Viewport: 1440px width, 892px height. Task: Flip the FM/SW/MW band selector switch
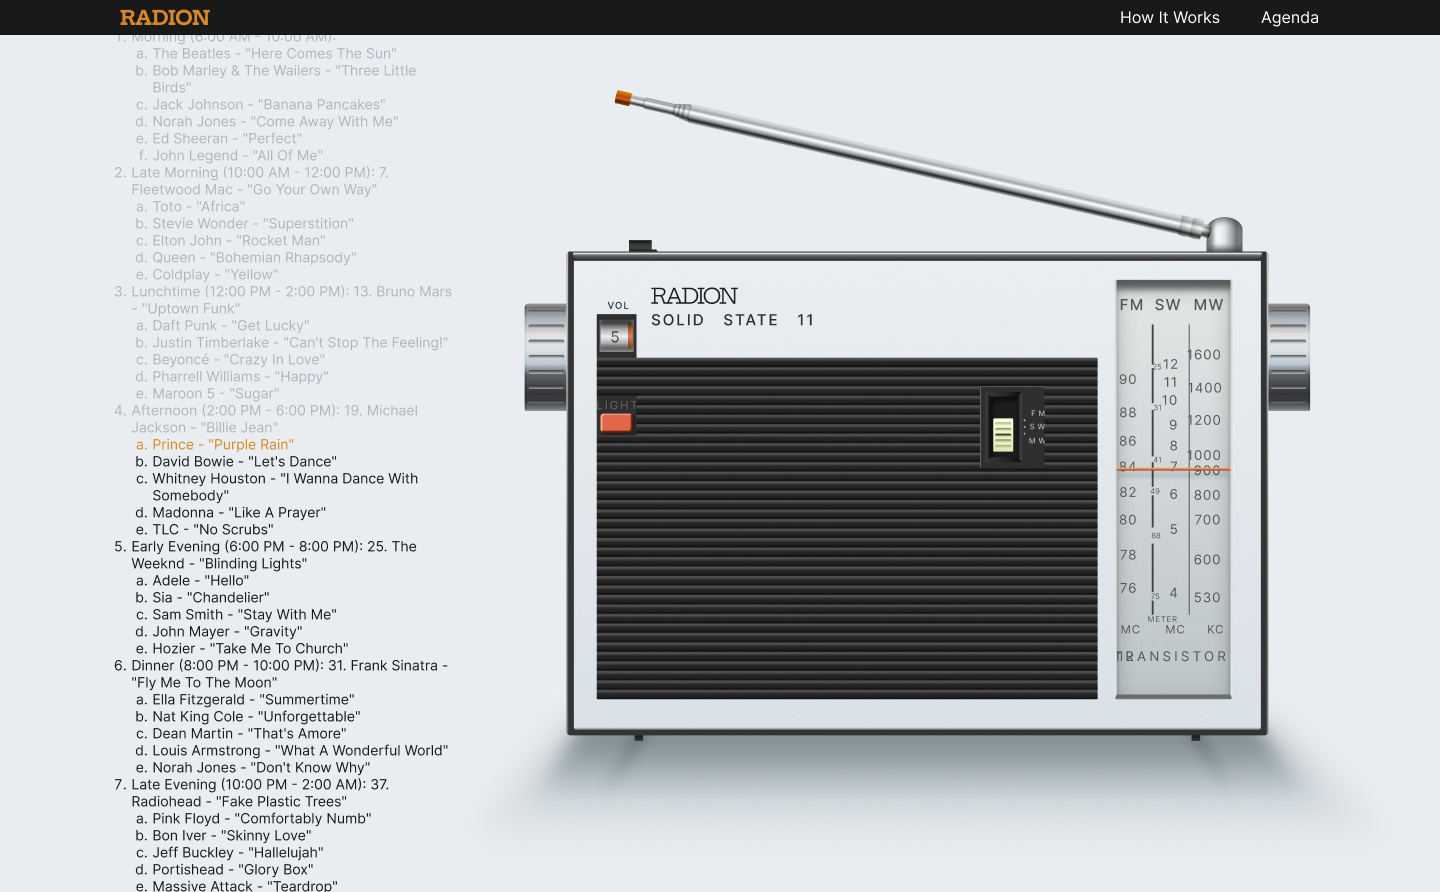pos(1003,434)
